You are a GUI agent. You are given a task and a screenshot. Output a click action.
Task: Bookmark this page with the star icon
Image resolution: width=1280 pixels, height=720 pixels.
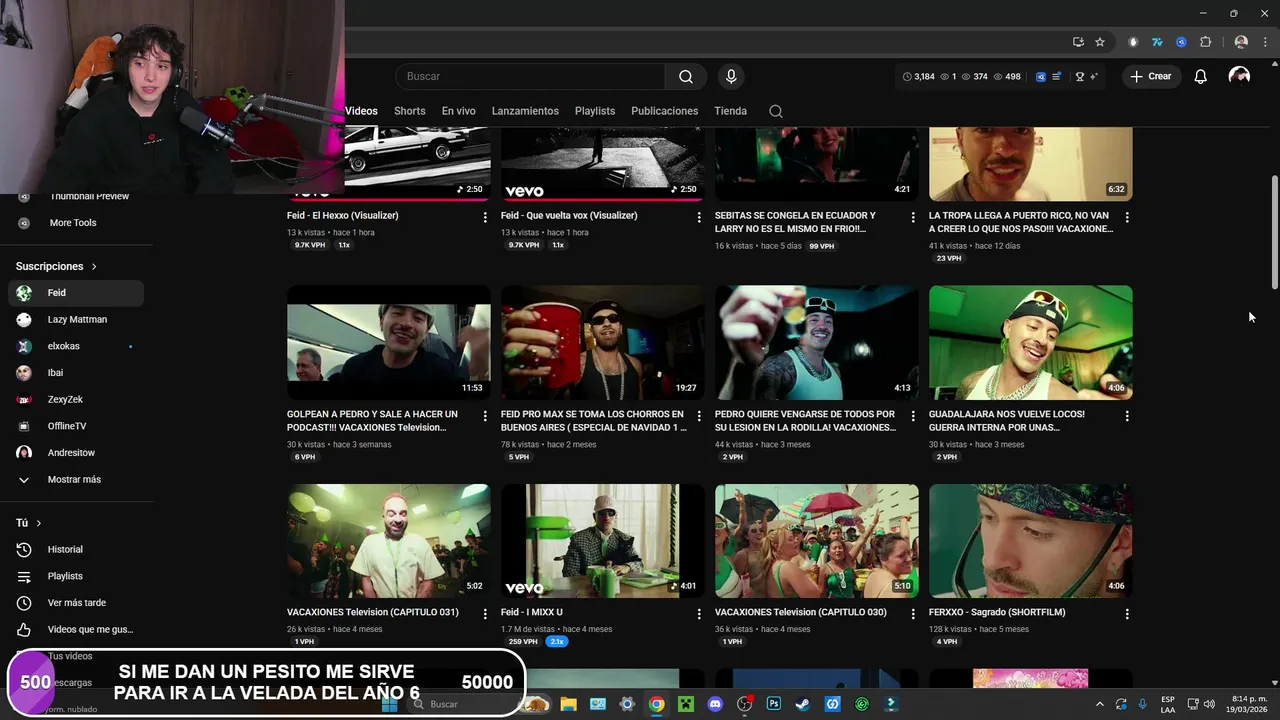1100,42
